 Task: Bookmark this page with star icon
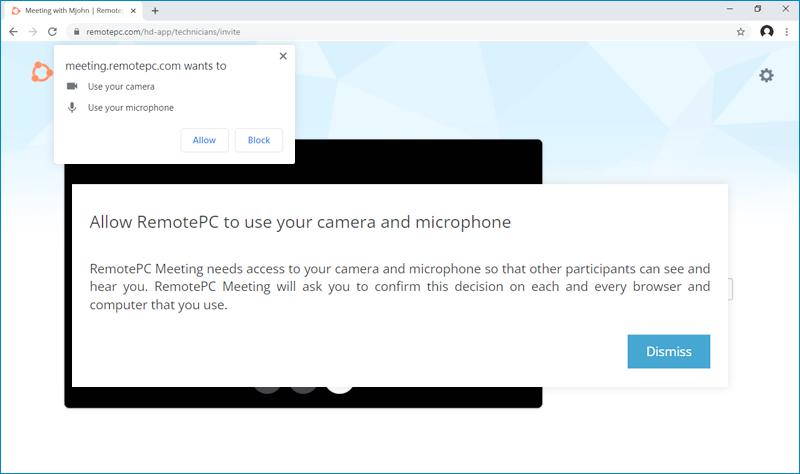pyautogui.click(x=741, y=32)
